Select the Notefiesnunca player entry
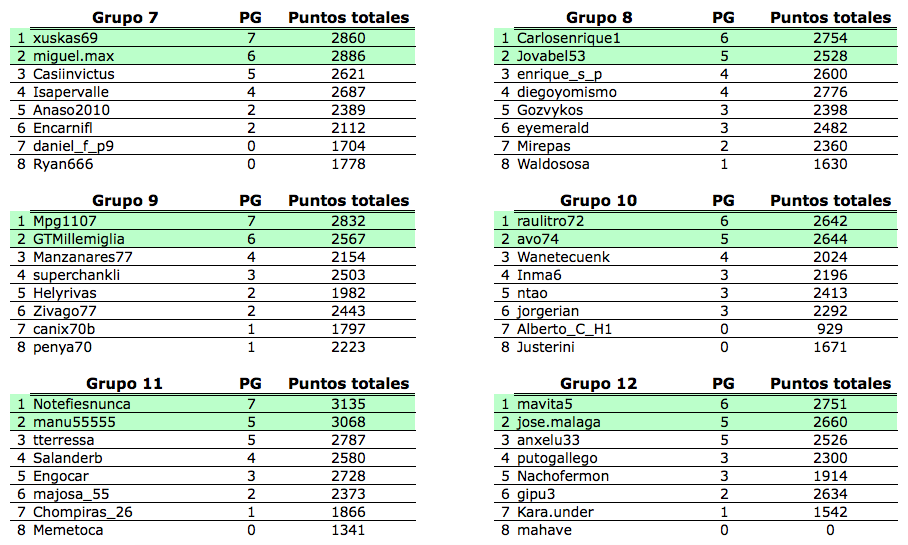Image resolution: width=908 pixels, height=545 pixels. [82, 404]
